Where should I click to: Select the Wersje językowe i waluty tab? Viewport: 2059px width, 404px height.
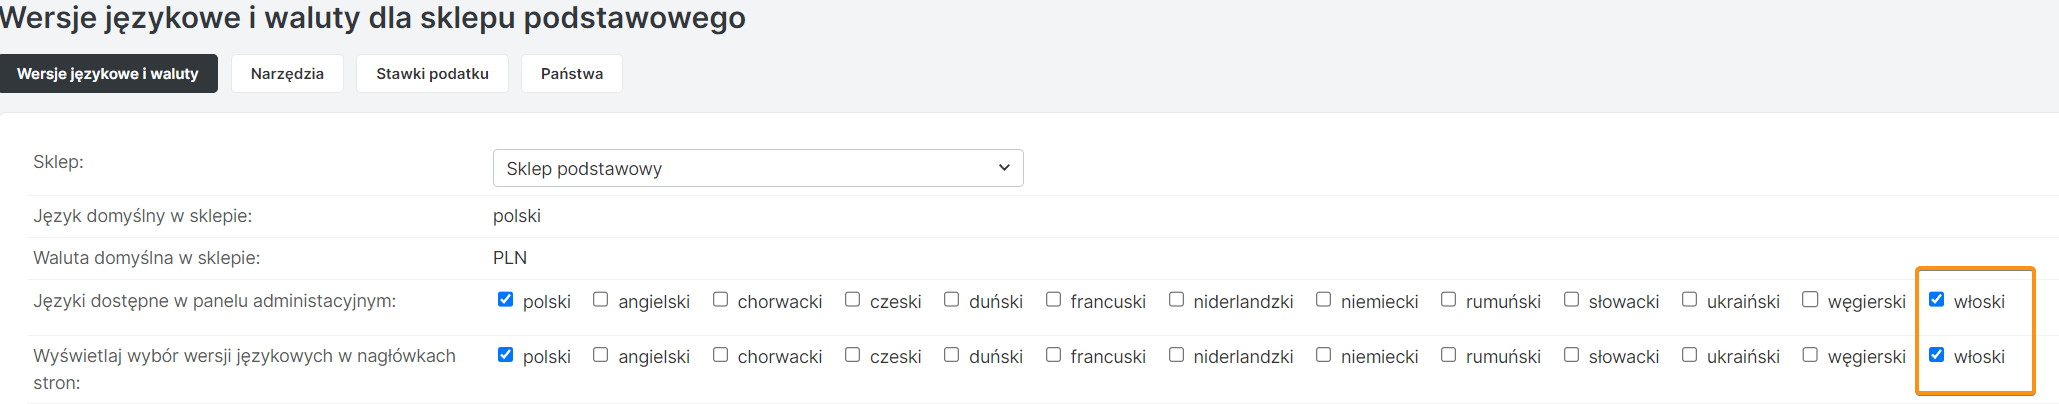point(108,74)
